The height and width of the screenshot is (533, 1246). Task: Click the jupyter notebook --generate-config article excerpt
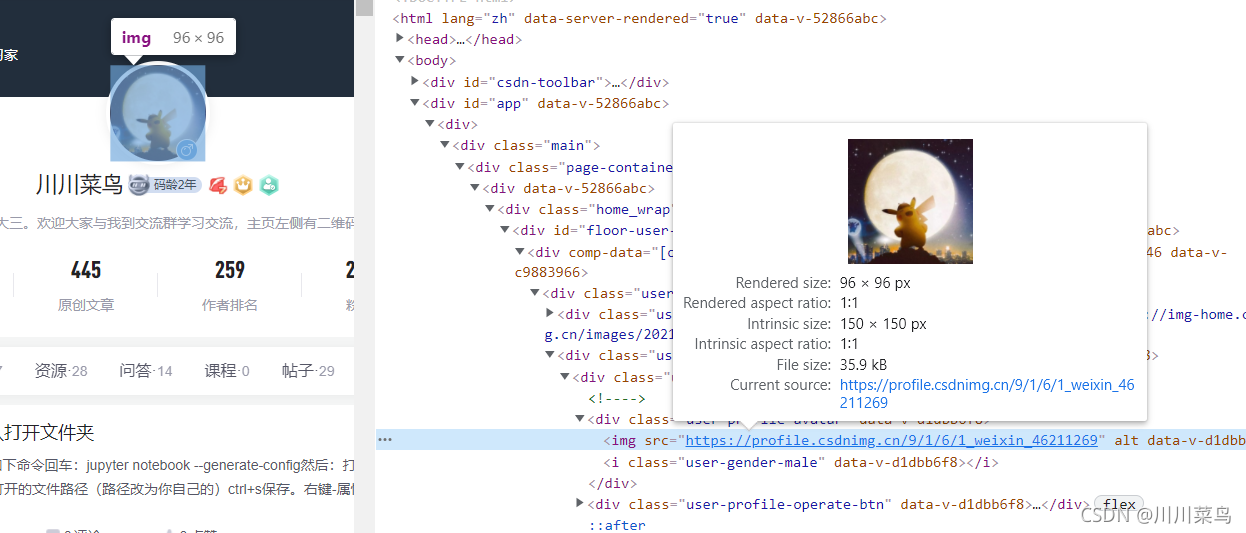pyautogui.click(x=177, y=478)
